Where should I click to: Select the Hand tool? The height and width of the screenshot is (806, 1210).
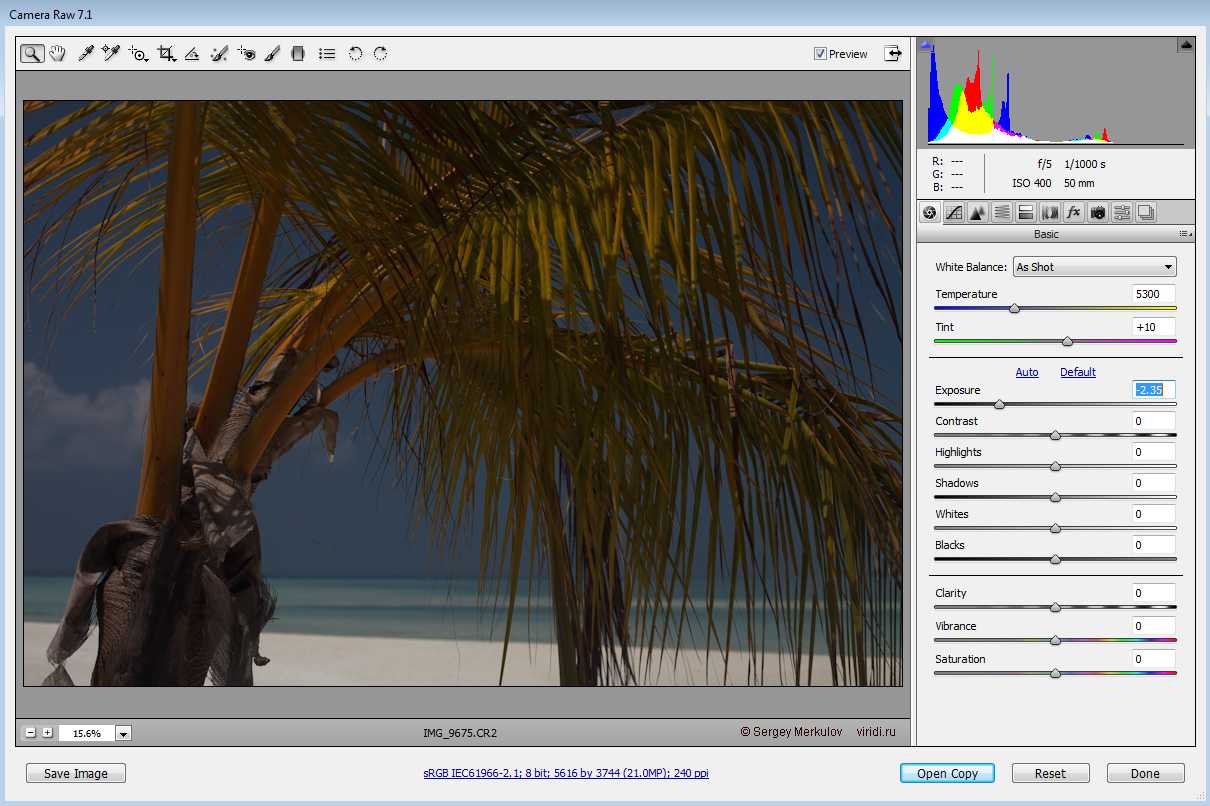click(x=58, y=54)
